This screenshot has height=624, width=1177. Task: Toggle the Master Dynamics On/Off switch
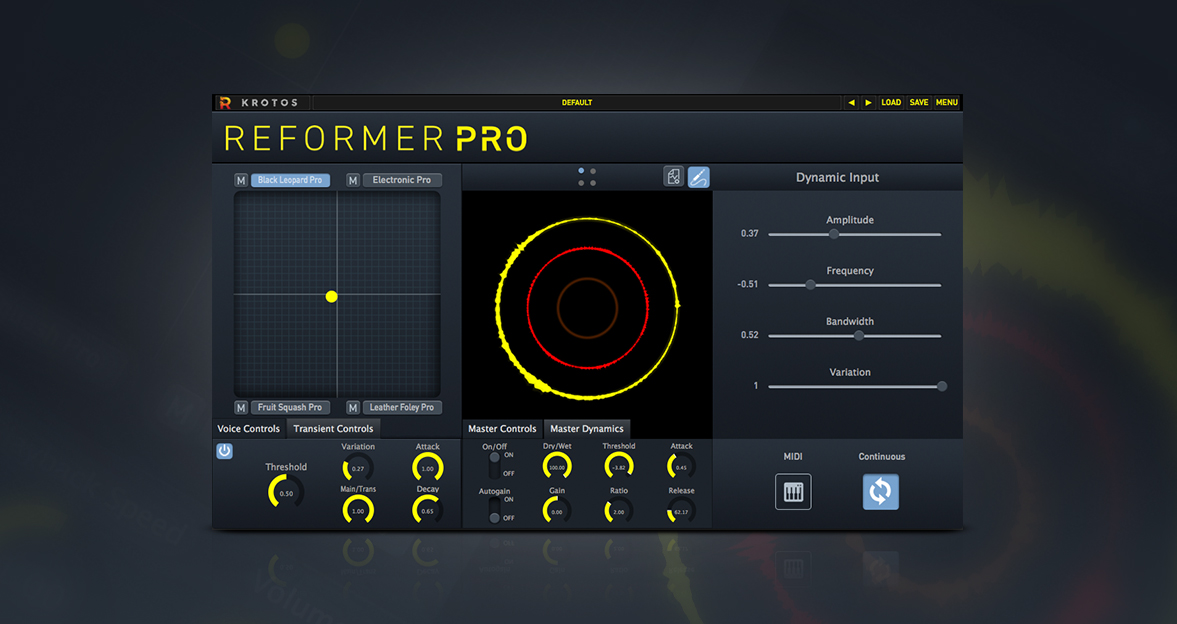(494, 465)
